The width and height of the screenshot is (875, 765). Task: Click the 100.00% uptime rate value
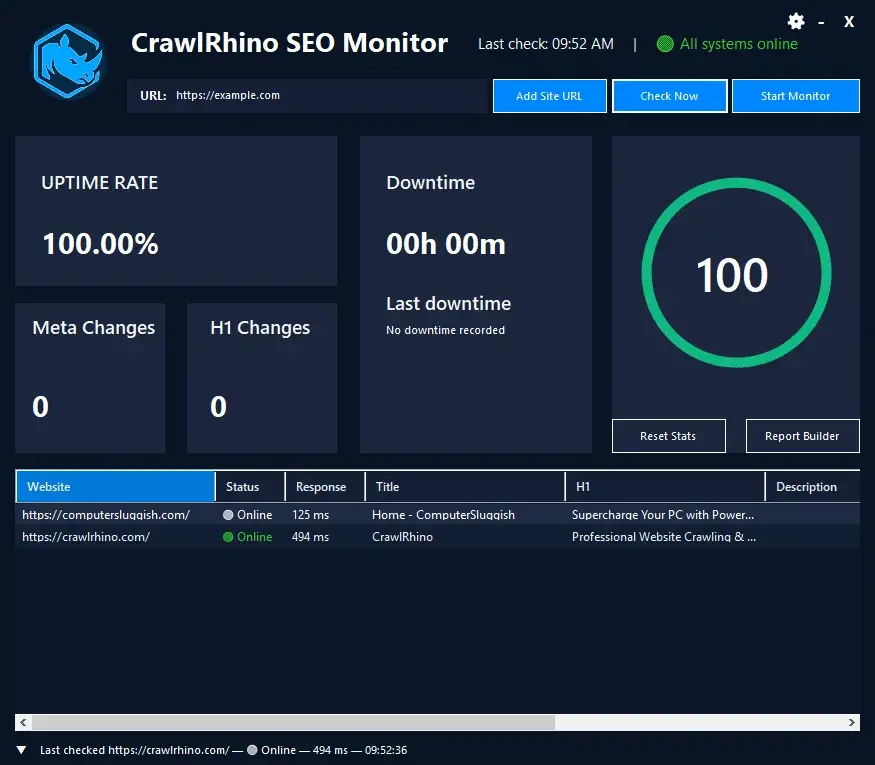click(x=100, y=244)
